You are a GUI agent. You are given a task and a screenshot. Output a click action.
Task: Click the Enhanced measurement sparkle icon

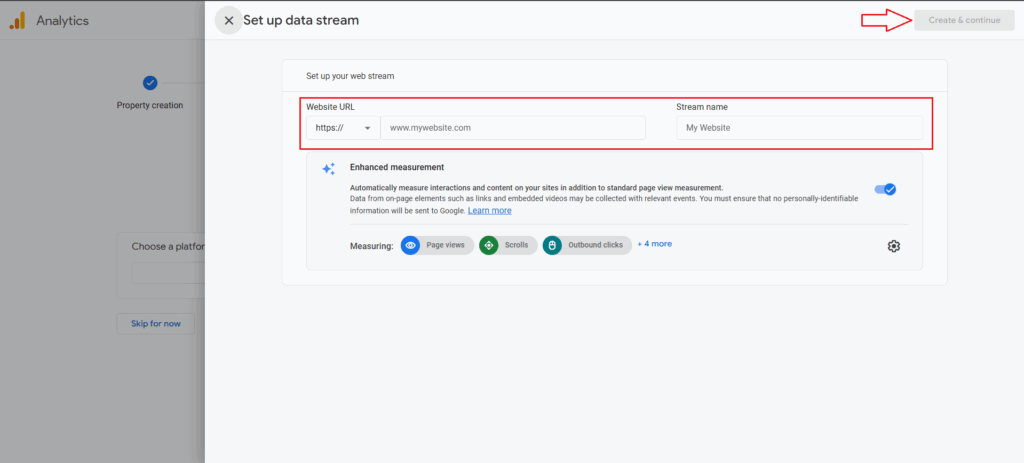tap(328, 169)
